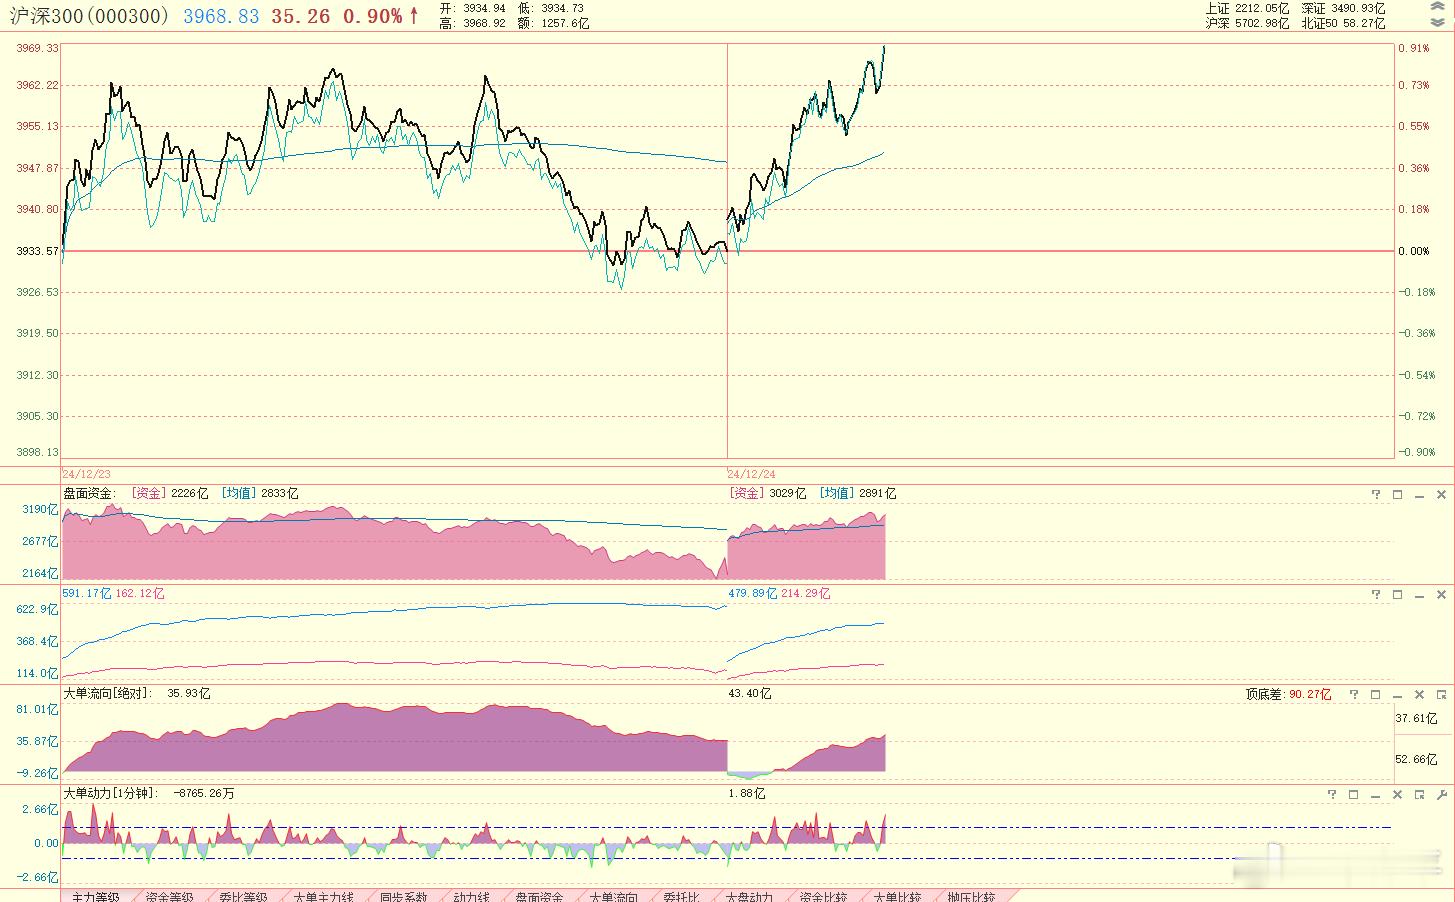Viewport: 1455px width, 902px height.
Task: Close the 盘面资金 indicator panel
Action: (1441, 494)
